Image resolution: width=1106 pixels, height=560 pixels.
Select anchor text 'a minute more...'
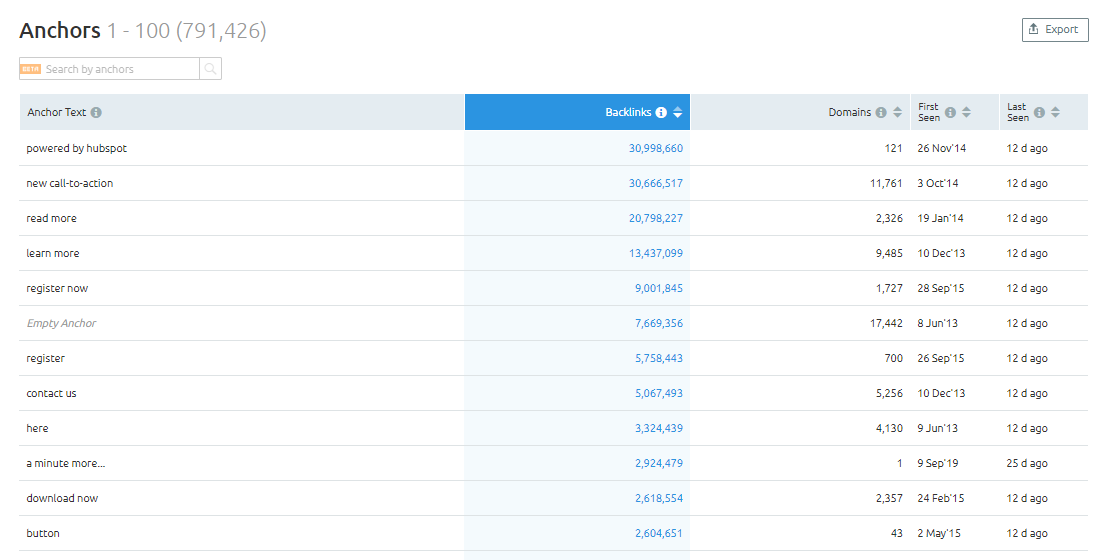point(66,463)
